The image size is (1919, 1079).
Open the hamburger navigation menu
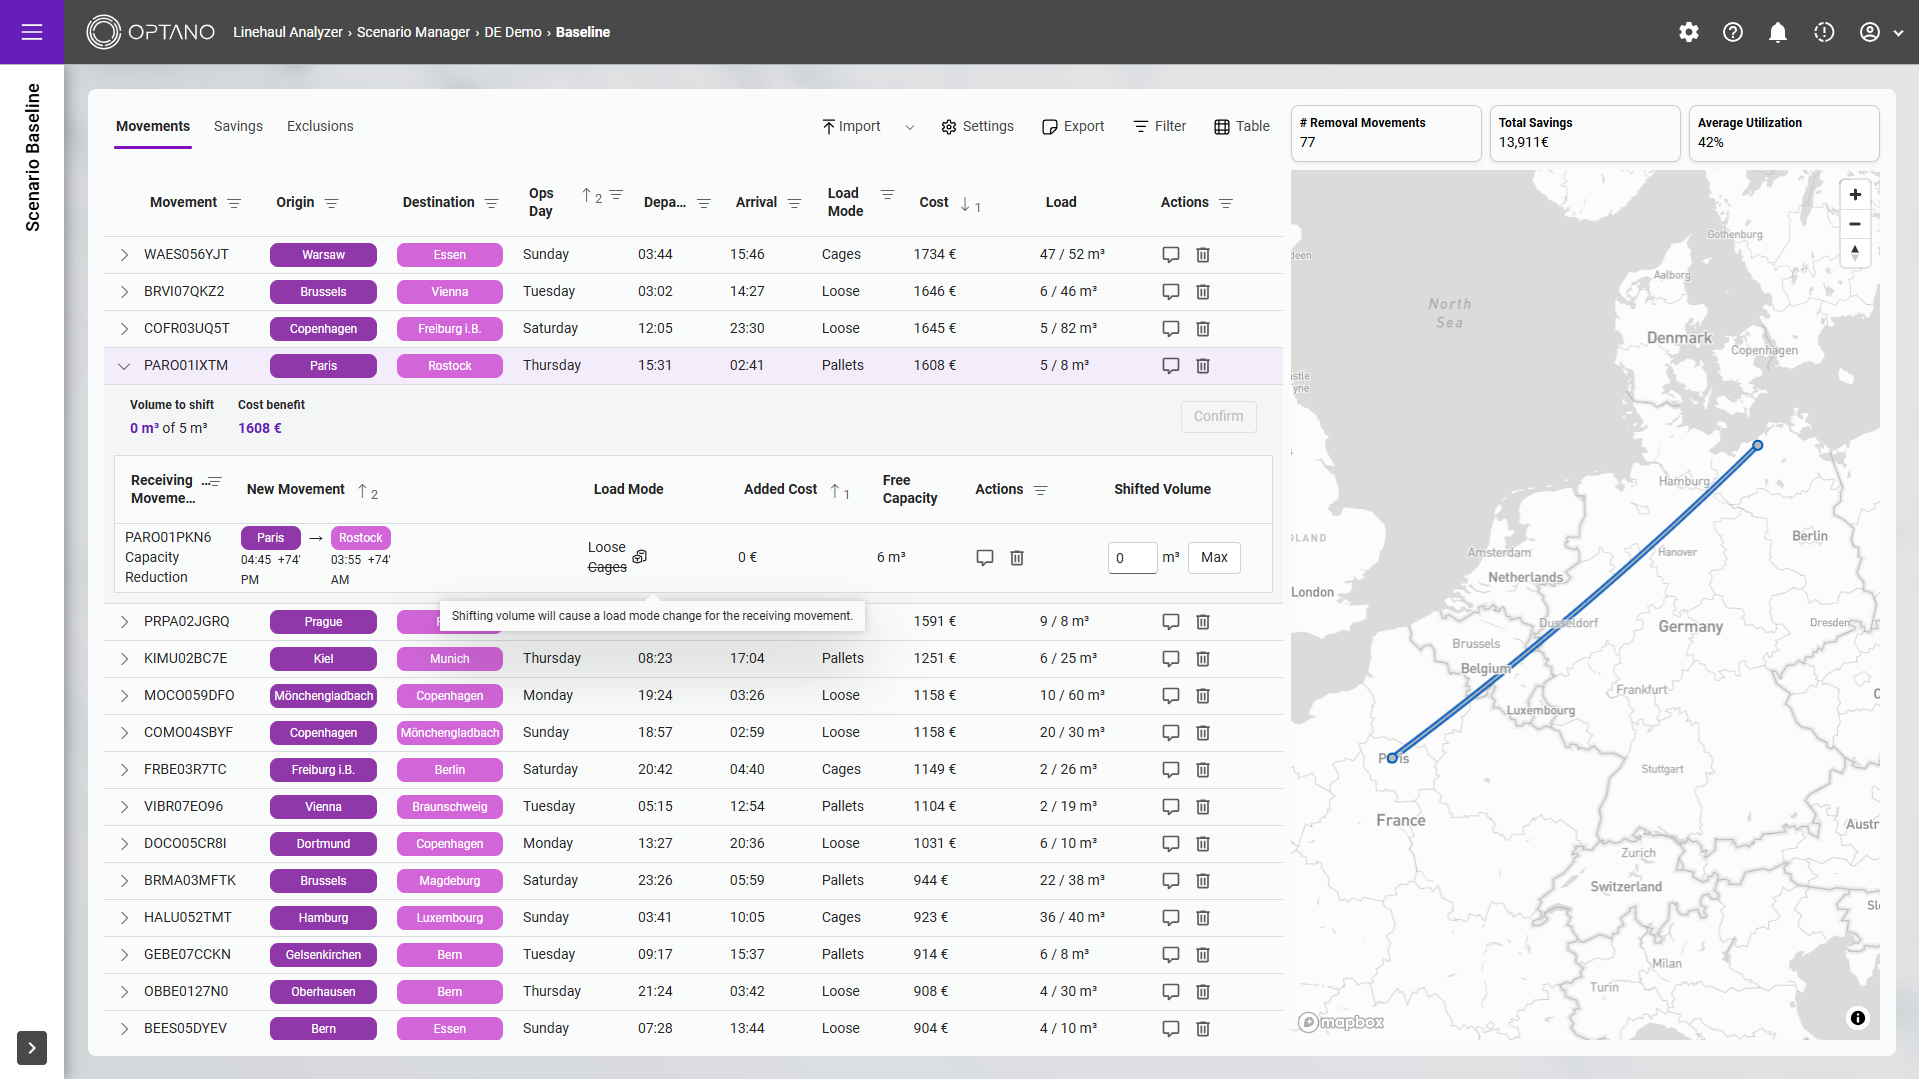pyautogui.click(x=32, y=32)
